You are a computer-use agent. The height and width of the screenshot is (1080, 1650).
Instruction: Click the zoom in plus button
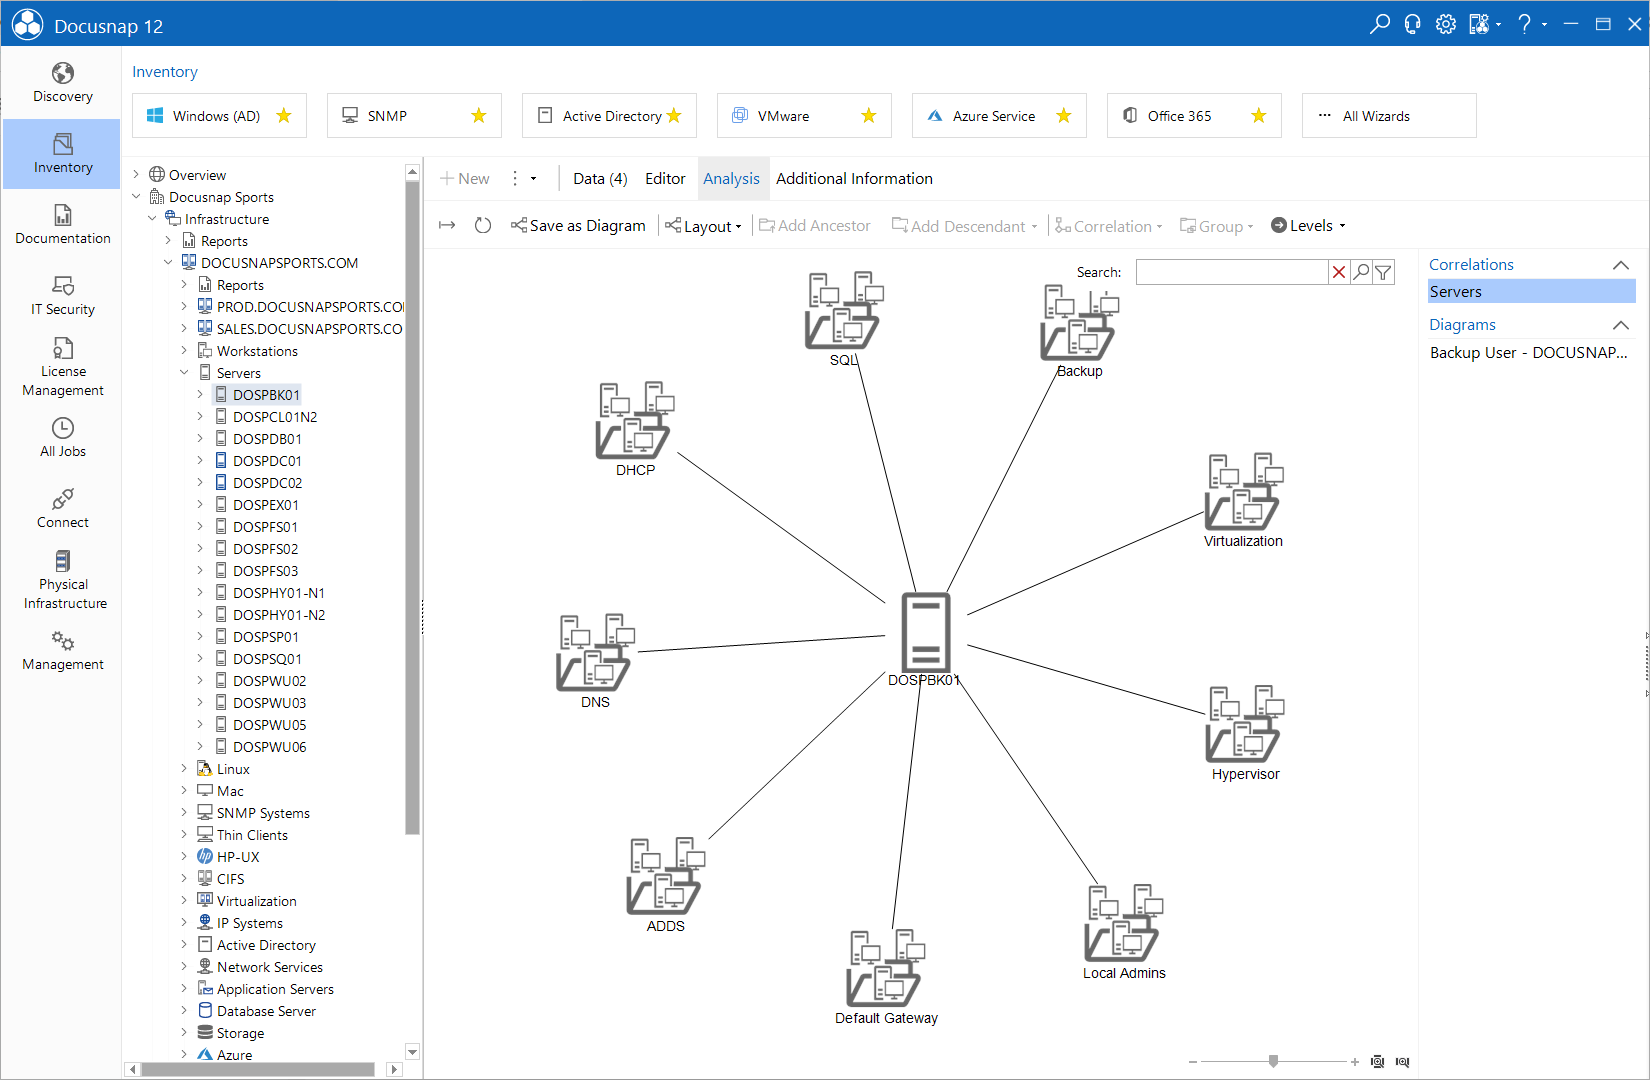pos(1354,1062)
